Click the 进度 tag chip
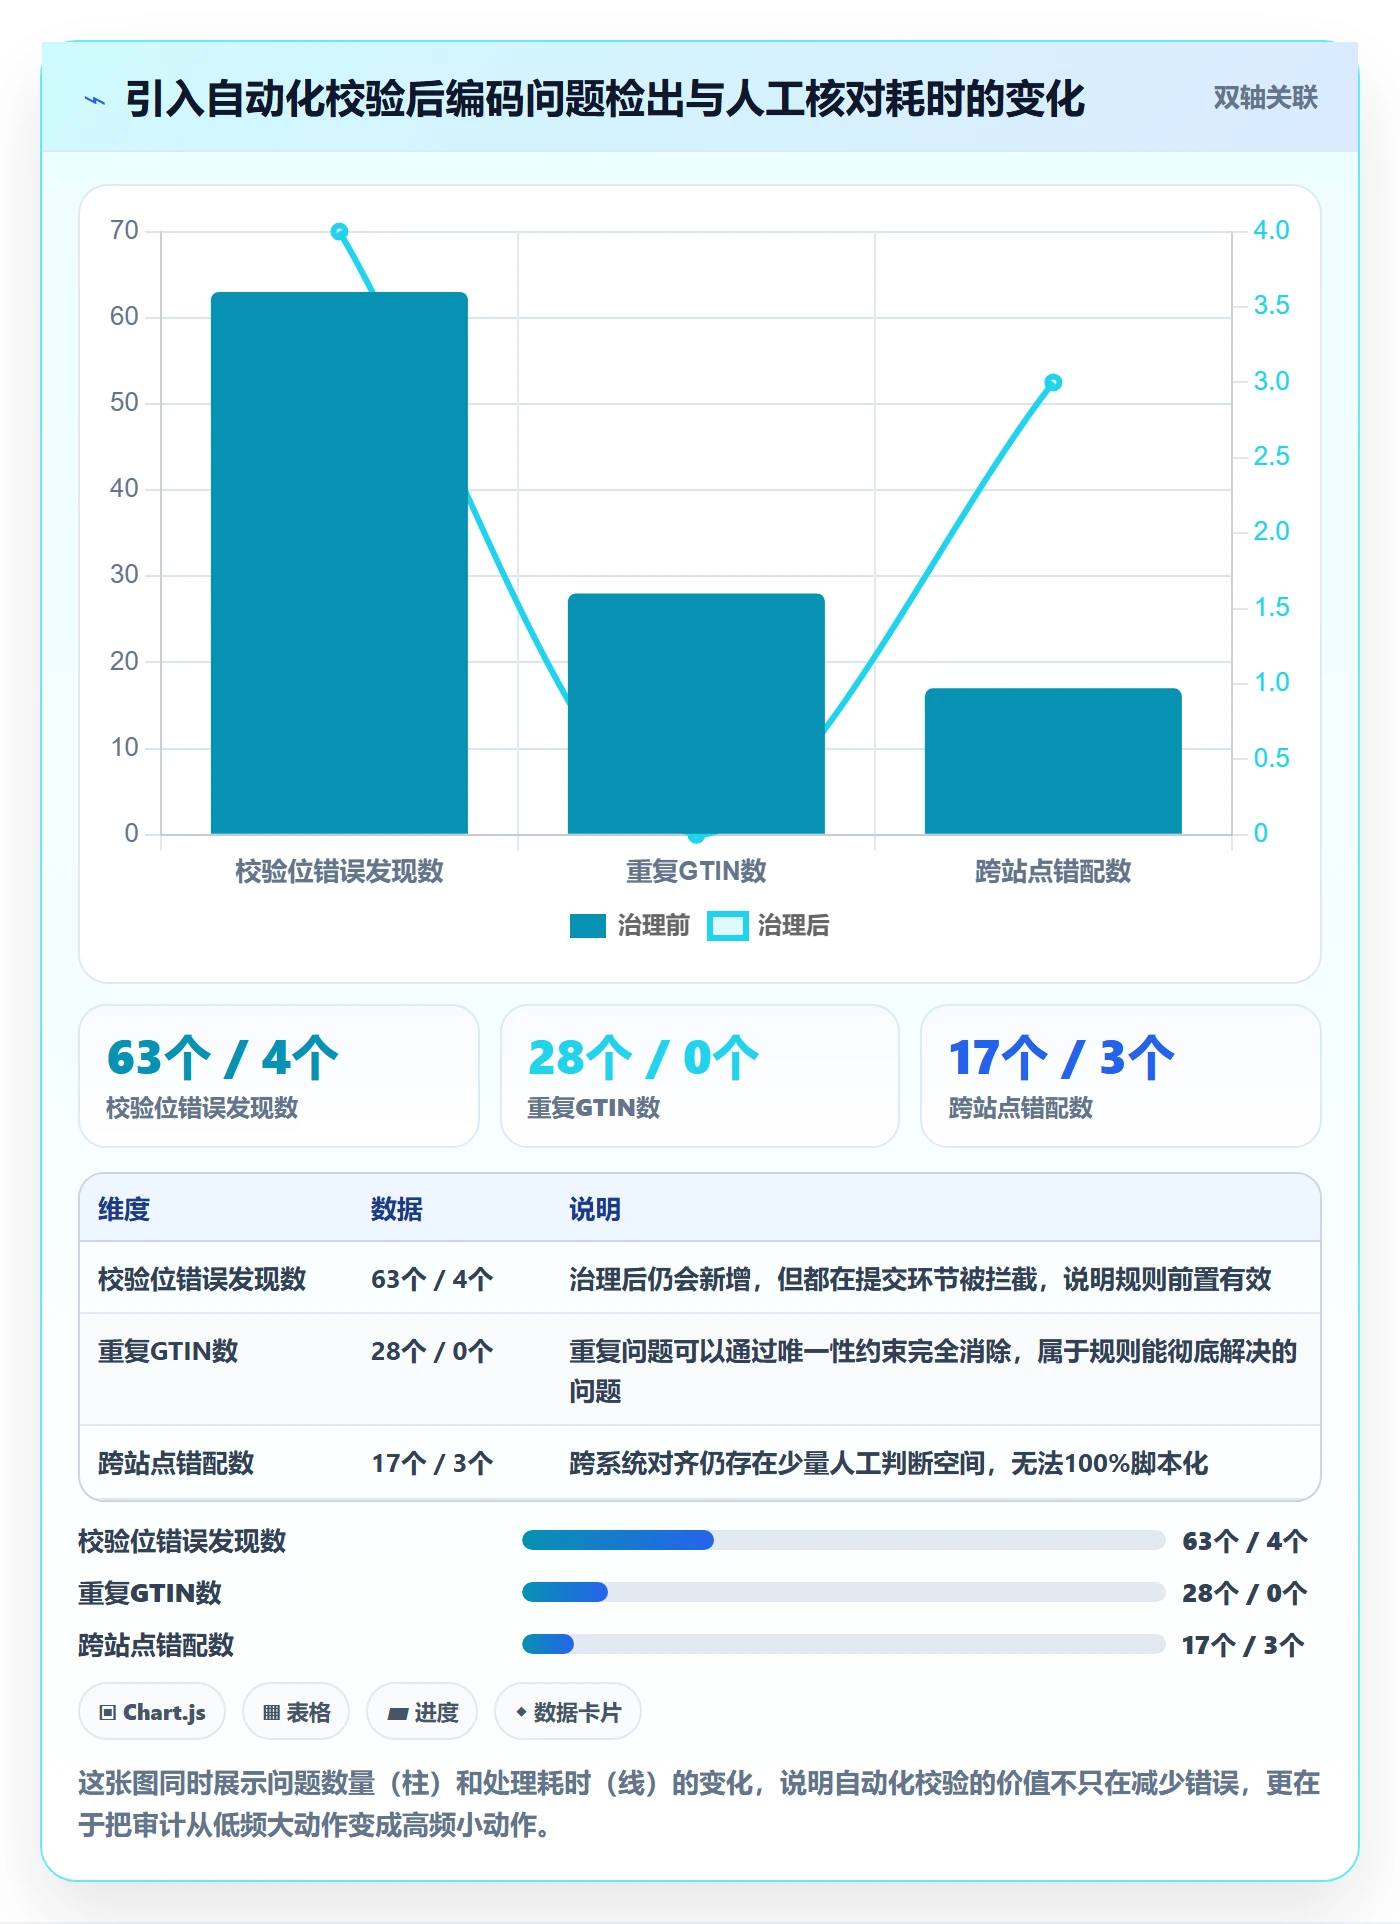The width and height of the screenshot is (1400, 1924). tap(422, 1712)
